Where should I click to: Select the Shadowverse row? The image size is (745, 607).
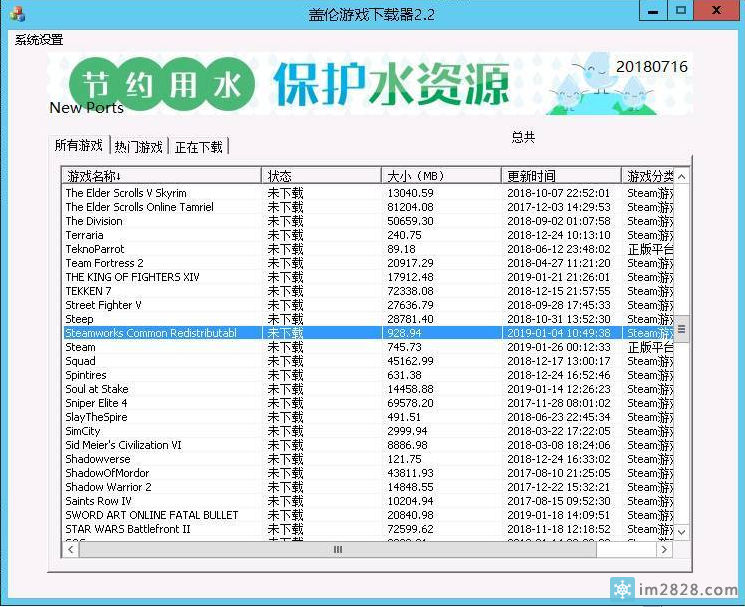click(x=369, y=459)
